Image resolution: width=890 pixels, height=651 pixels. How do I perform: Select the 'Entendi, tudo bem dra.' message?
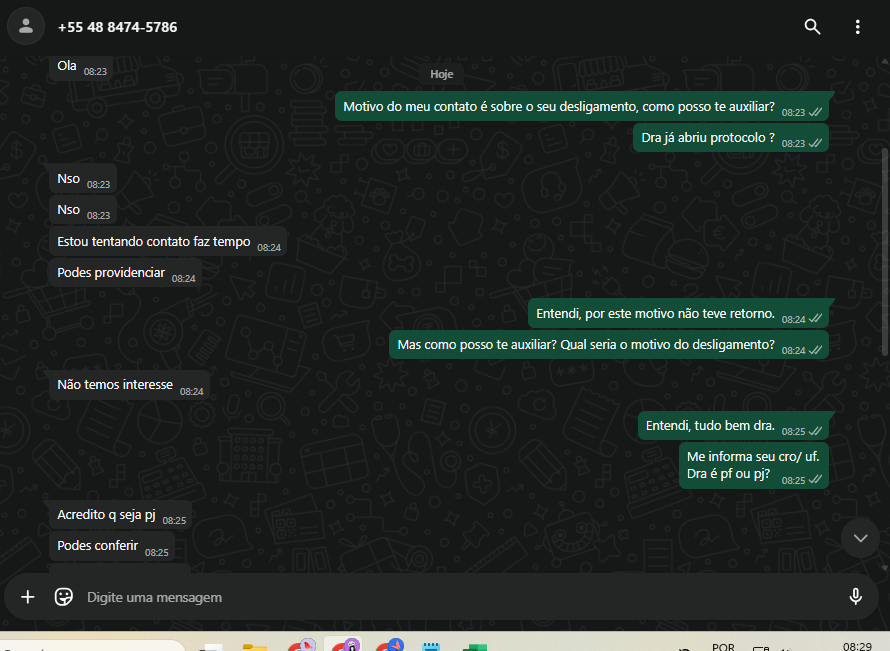coord(733,426)
